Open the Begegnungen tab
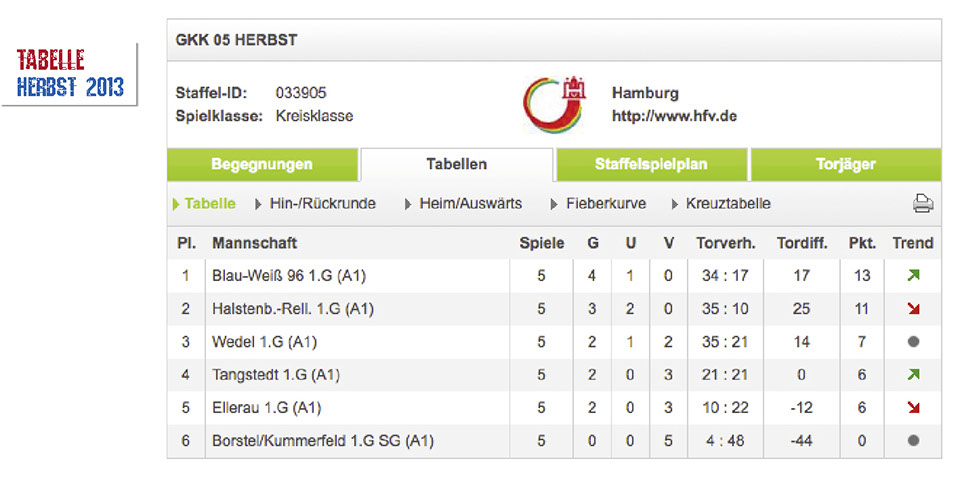960x480 pixels. pos(262,165)
